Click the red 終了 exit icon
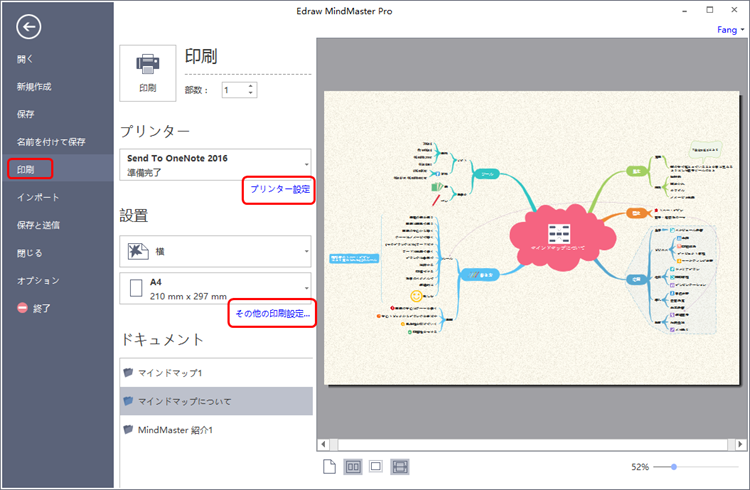 coord(23,308)
